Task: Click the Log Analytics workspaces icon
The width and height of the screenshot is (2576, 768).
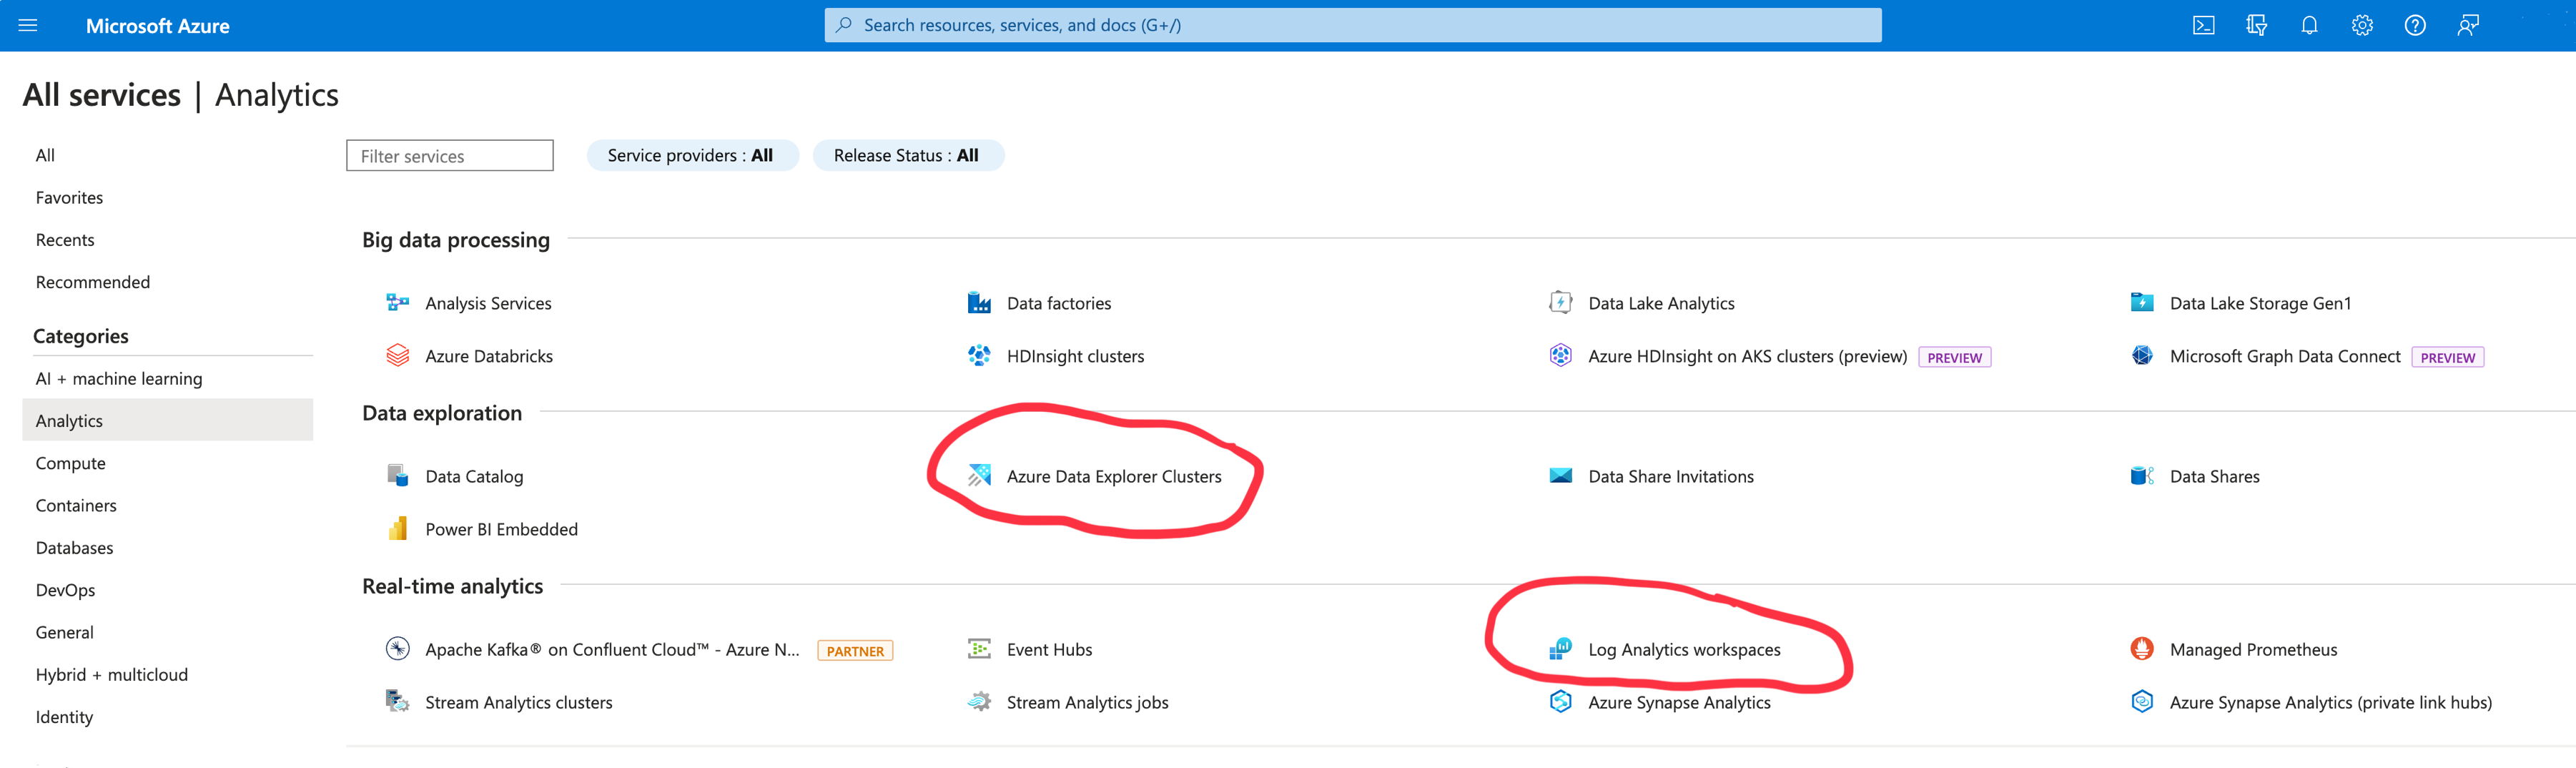Action: [1560, 648]
